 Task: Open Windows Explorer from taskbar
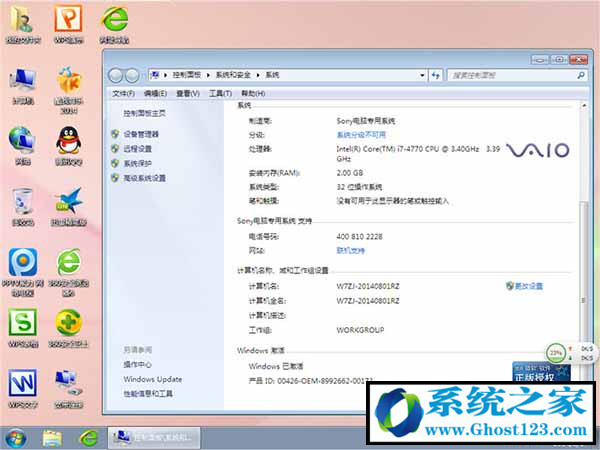click(x=52, y=439)
